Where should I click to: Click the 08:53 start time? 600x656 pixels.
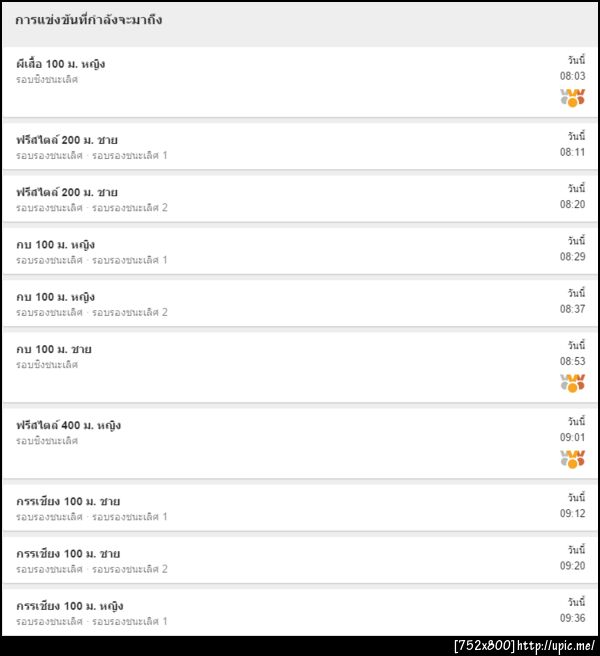pos(572,361)
